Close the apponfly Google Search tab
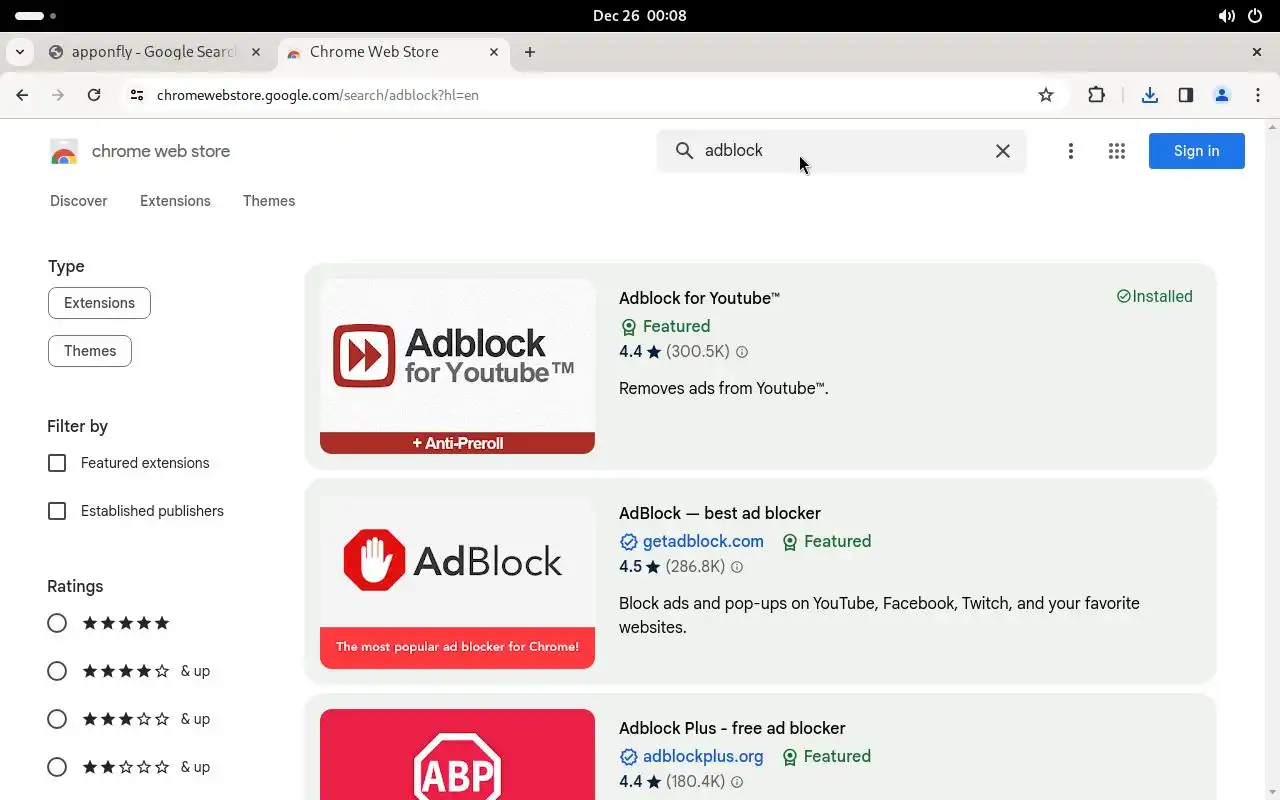The image size is (1280, 800). (x=256, y=52)
